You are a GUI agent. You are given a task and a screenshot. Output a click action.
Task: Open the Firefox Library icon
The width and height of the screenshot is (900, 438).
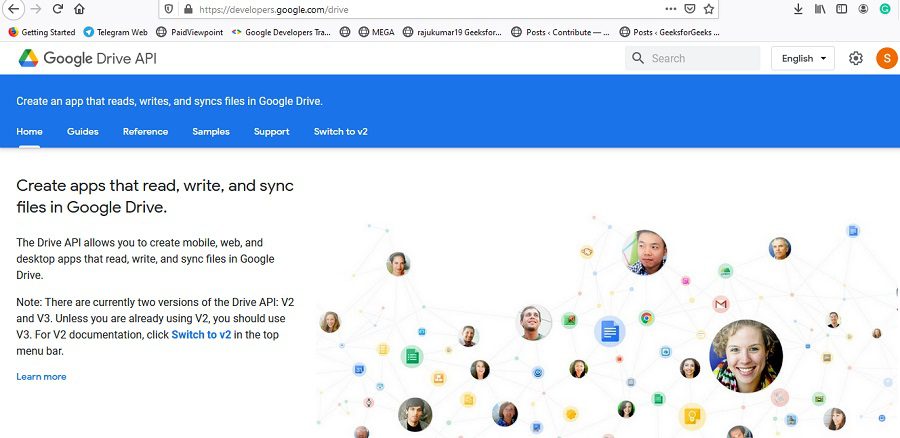820,9
